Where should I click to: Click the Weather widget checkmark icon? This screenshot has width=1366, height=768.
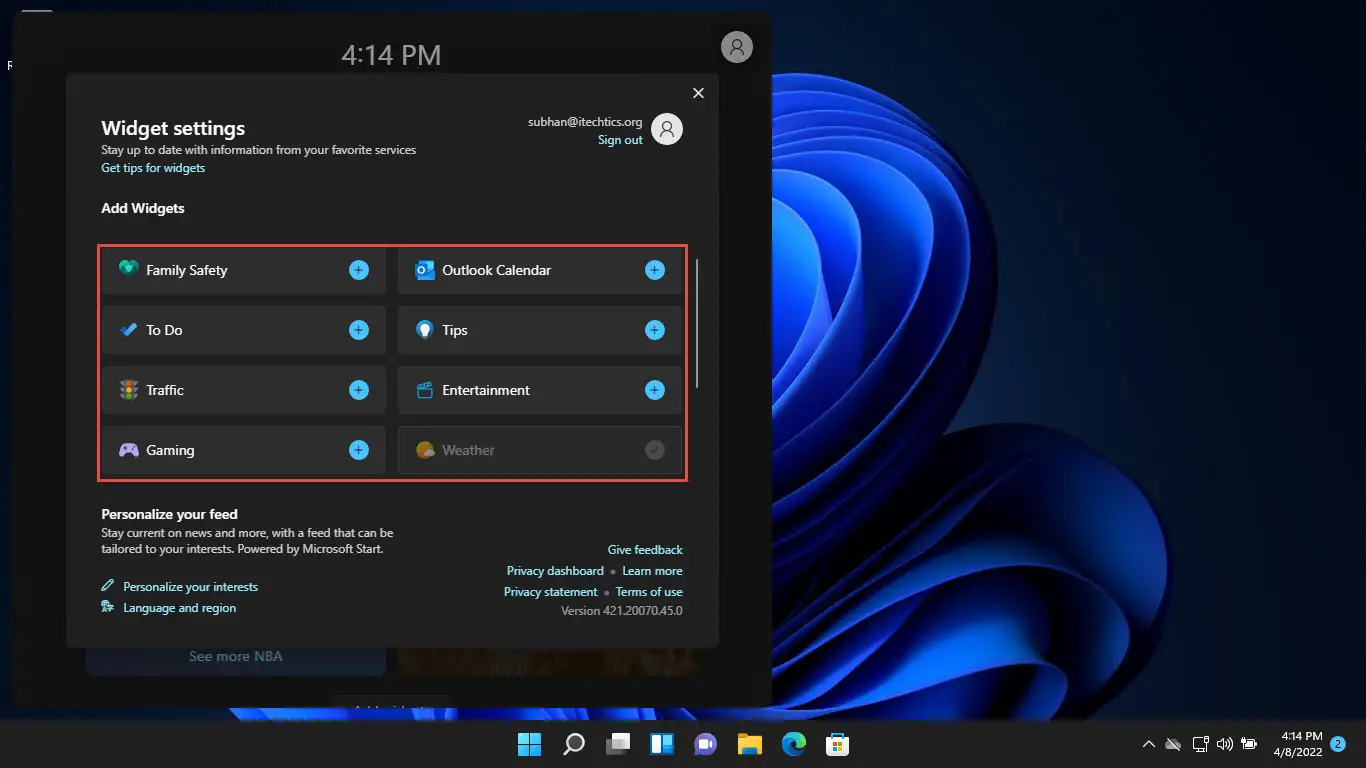tap(655, 450)
